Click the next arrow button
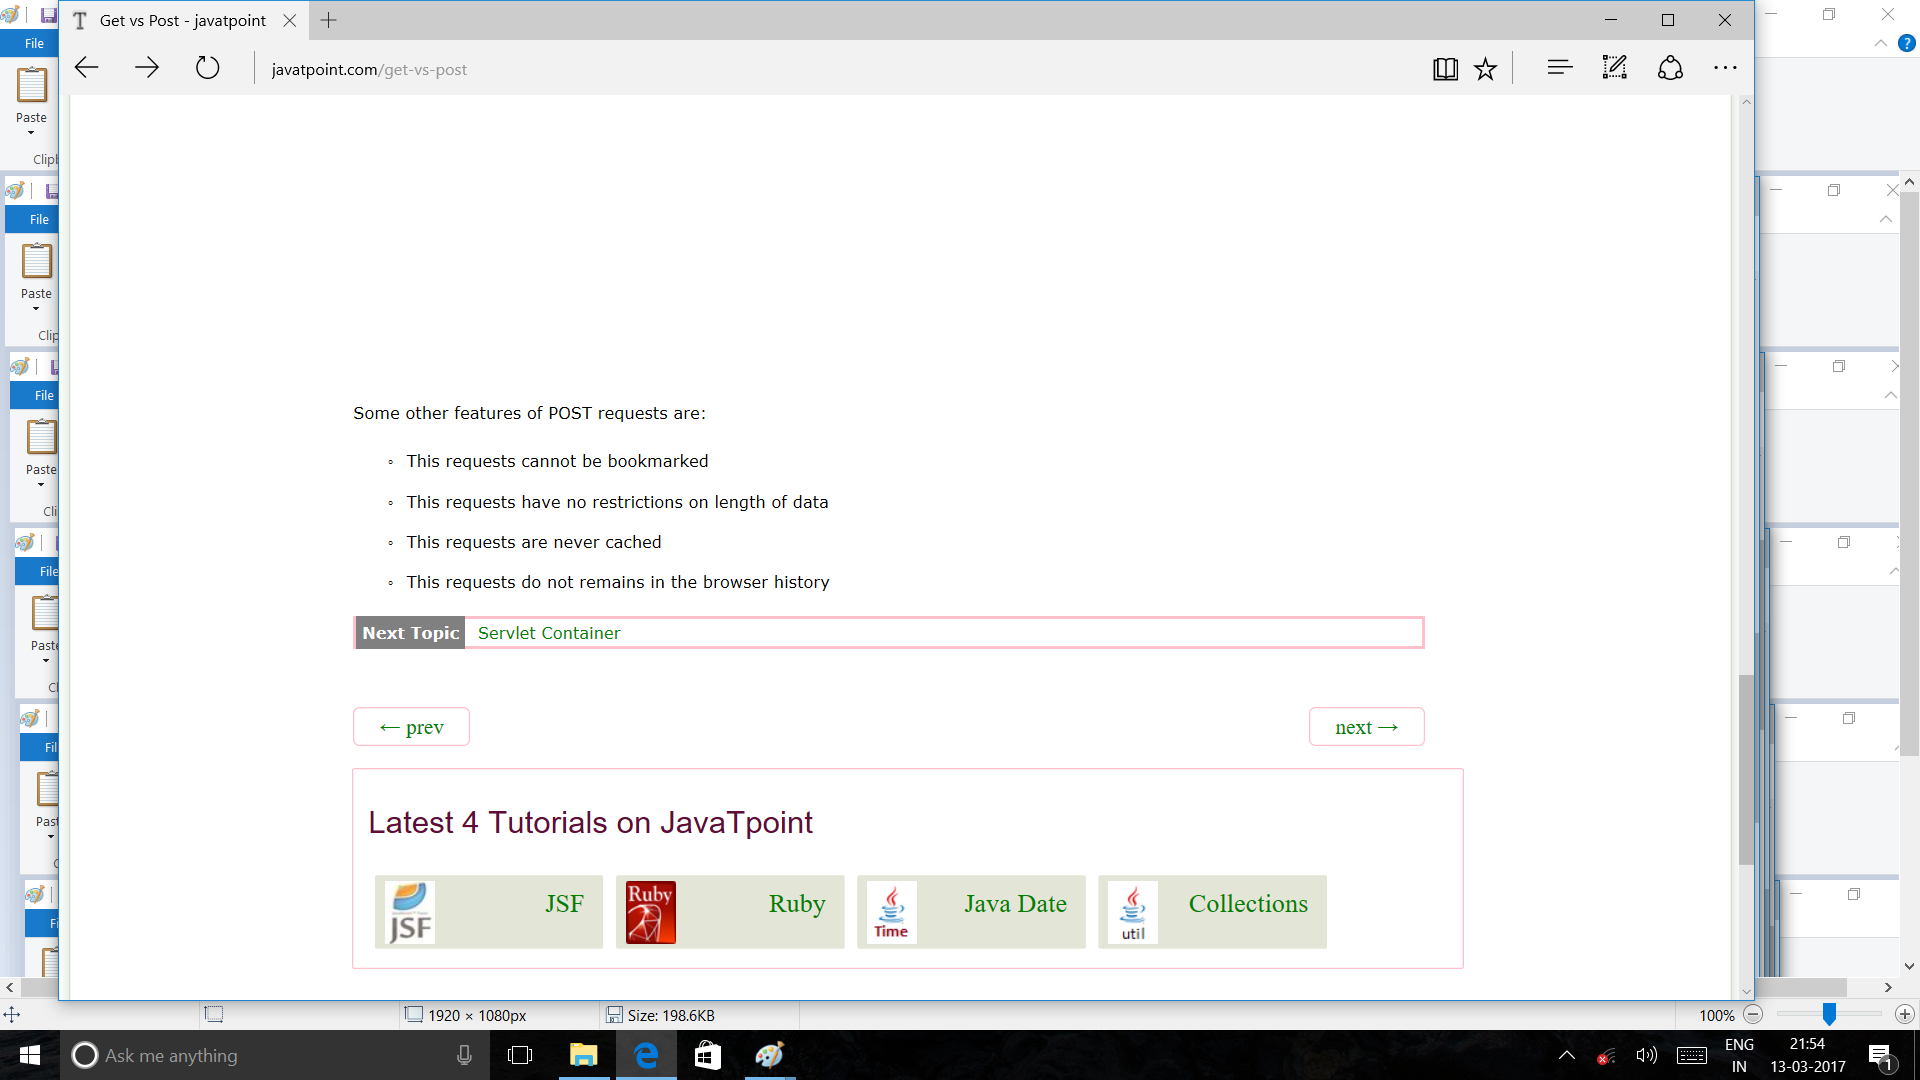This screenshot has width=1920, height=1080. click(x=1366, y=727)
